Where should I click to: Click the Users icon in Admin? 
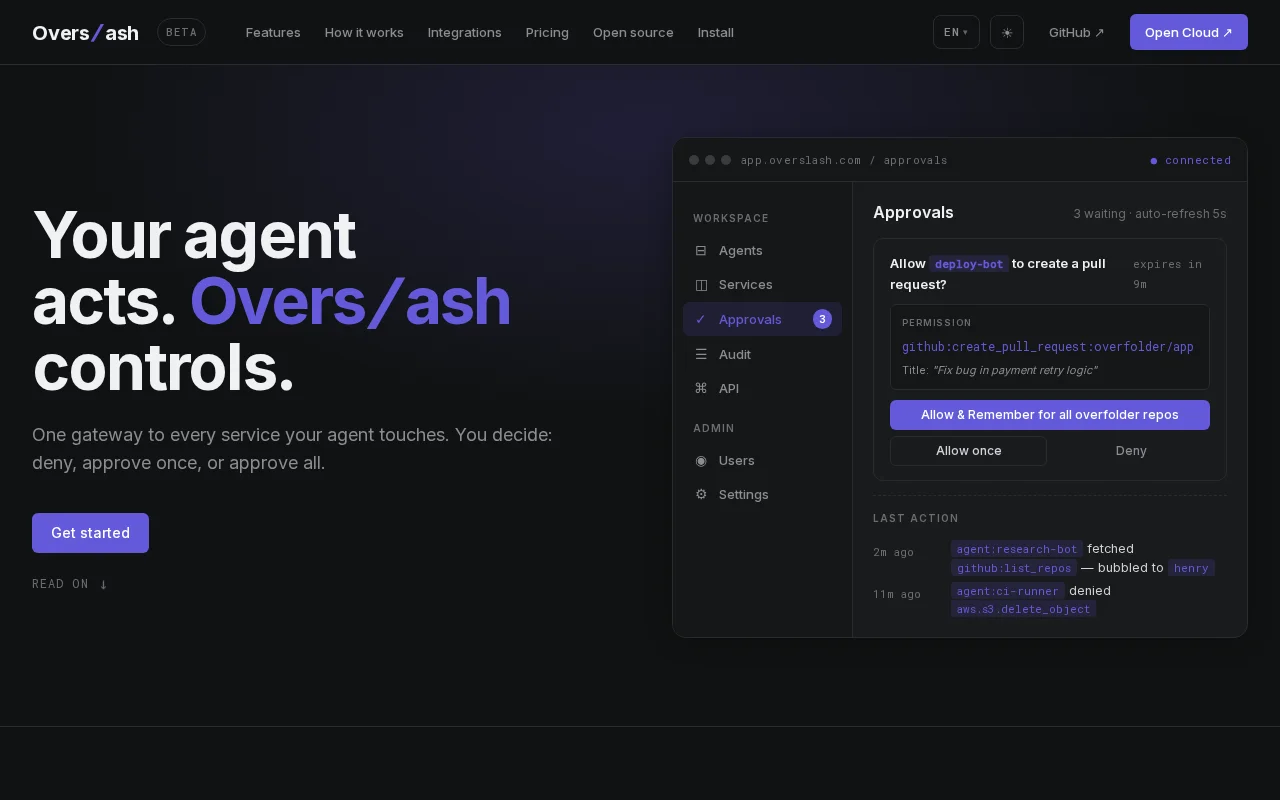point(701,460)
